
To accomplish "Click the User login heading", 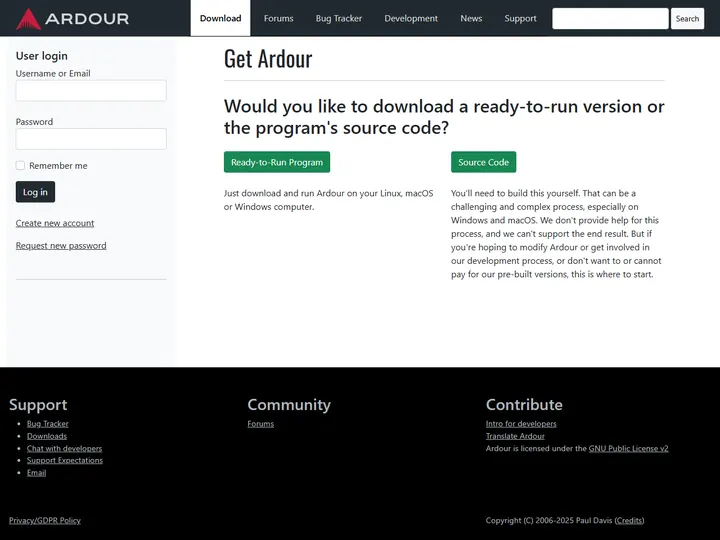I will click(42, 56).
